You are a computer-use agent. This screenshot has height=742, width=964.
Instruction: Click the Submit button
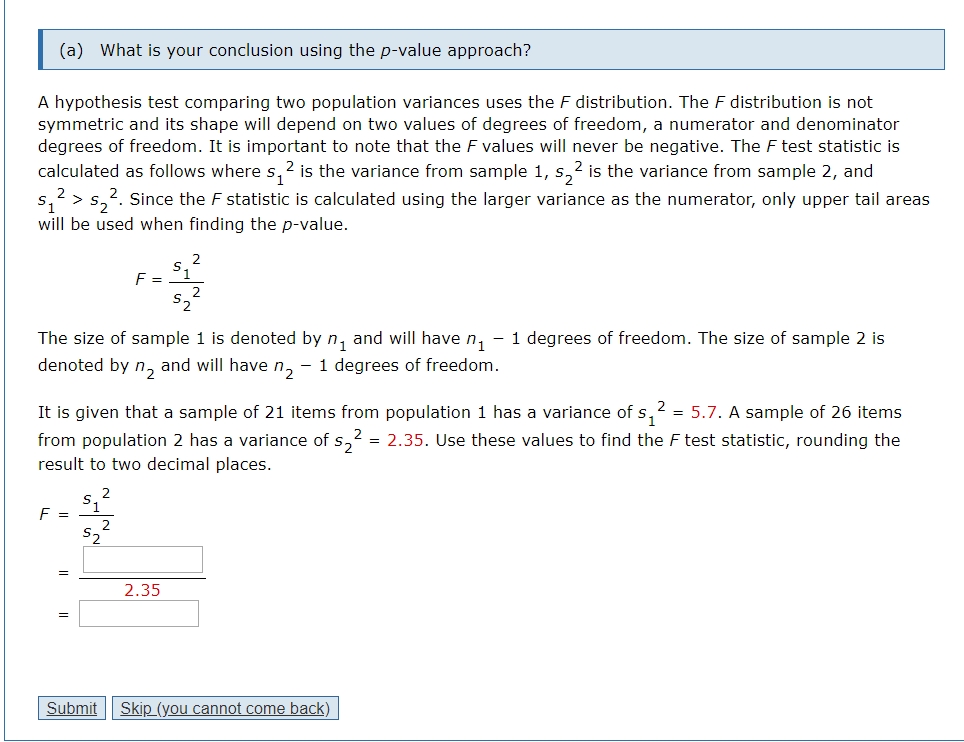point(70,707)
